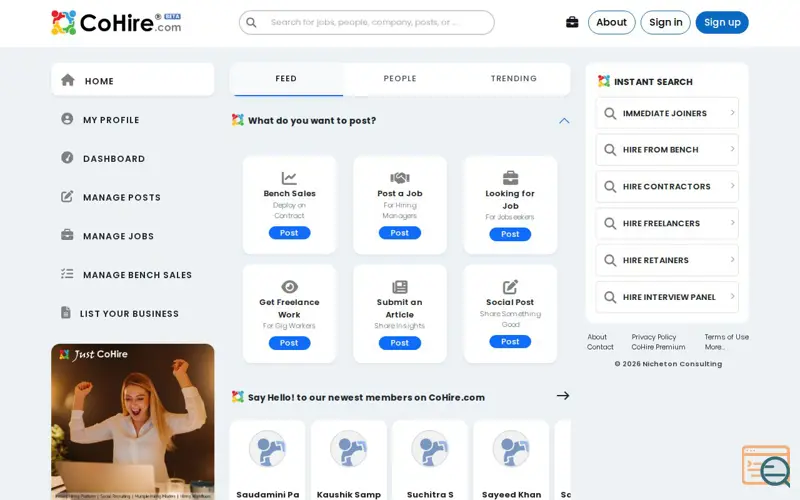Click the CoHire.com logo

point(116,22)
